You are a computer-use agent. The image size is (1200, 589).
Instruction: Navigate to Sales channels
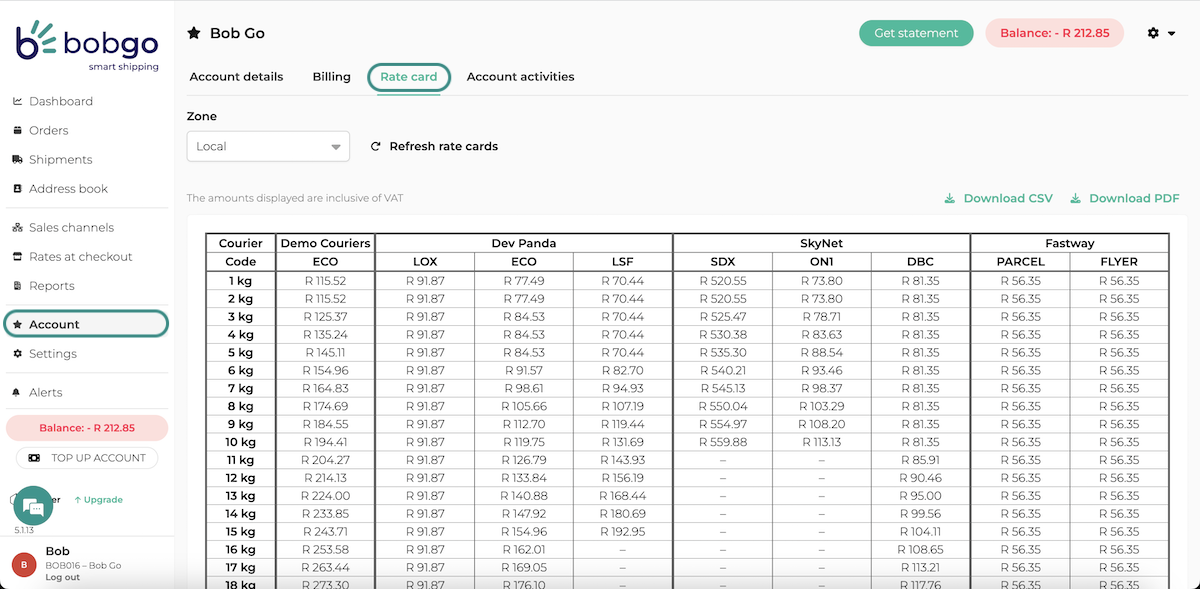pos(71,227)
